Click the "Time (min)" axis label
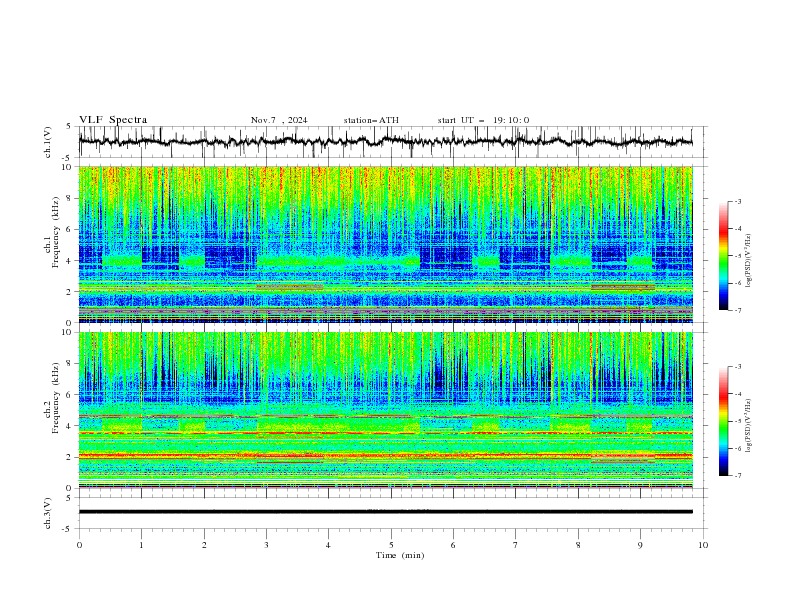 [x=400, y=555]
